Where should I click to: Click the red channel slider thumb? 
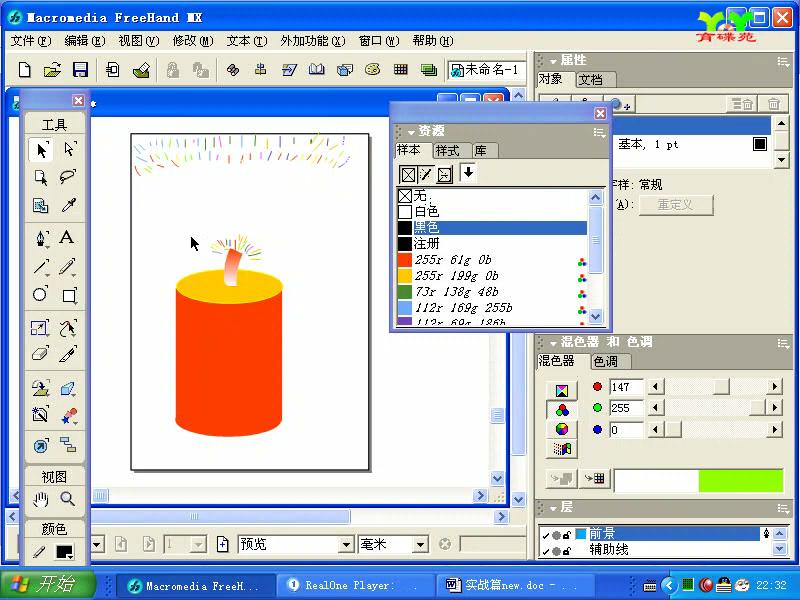[721, 386]
